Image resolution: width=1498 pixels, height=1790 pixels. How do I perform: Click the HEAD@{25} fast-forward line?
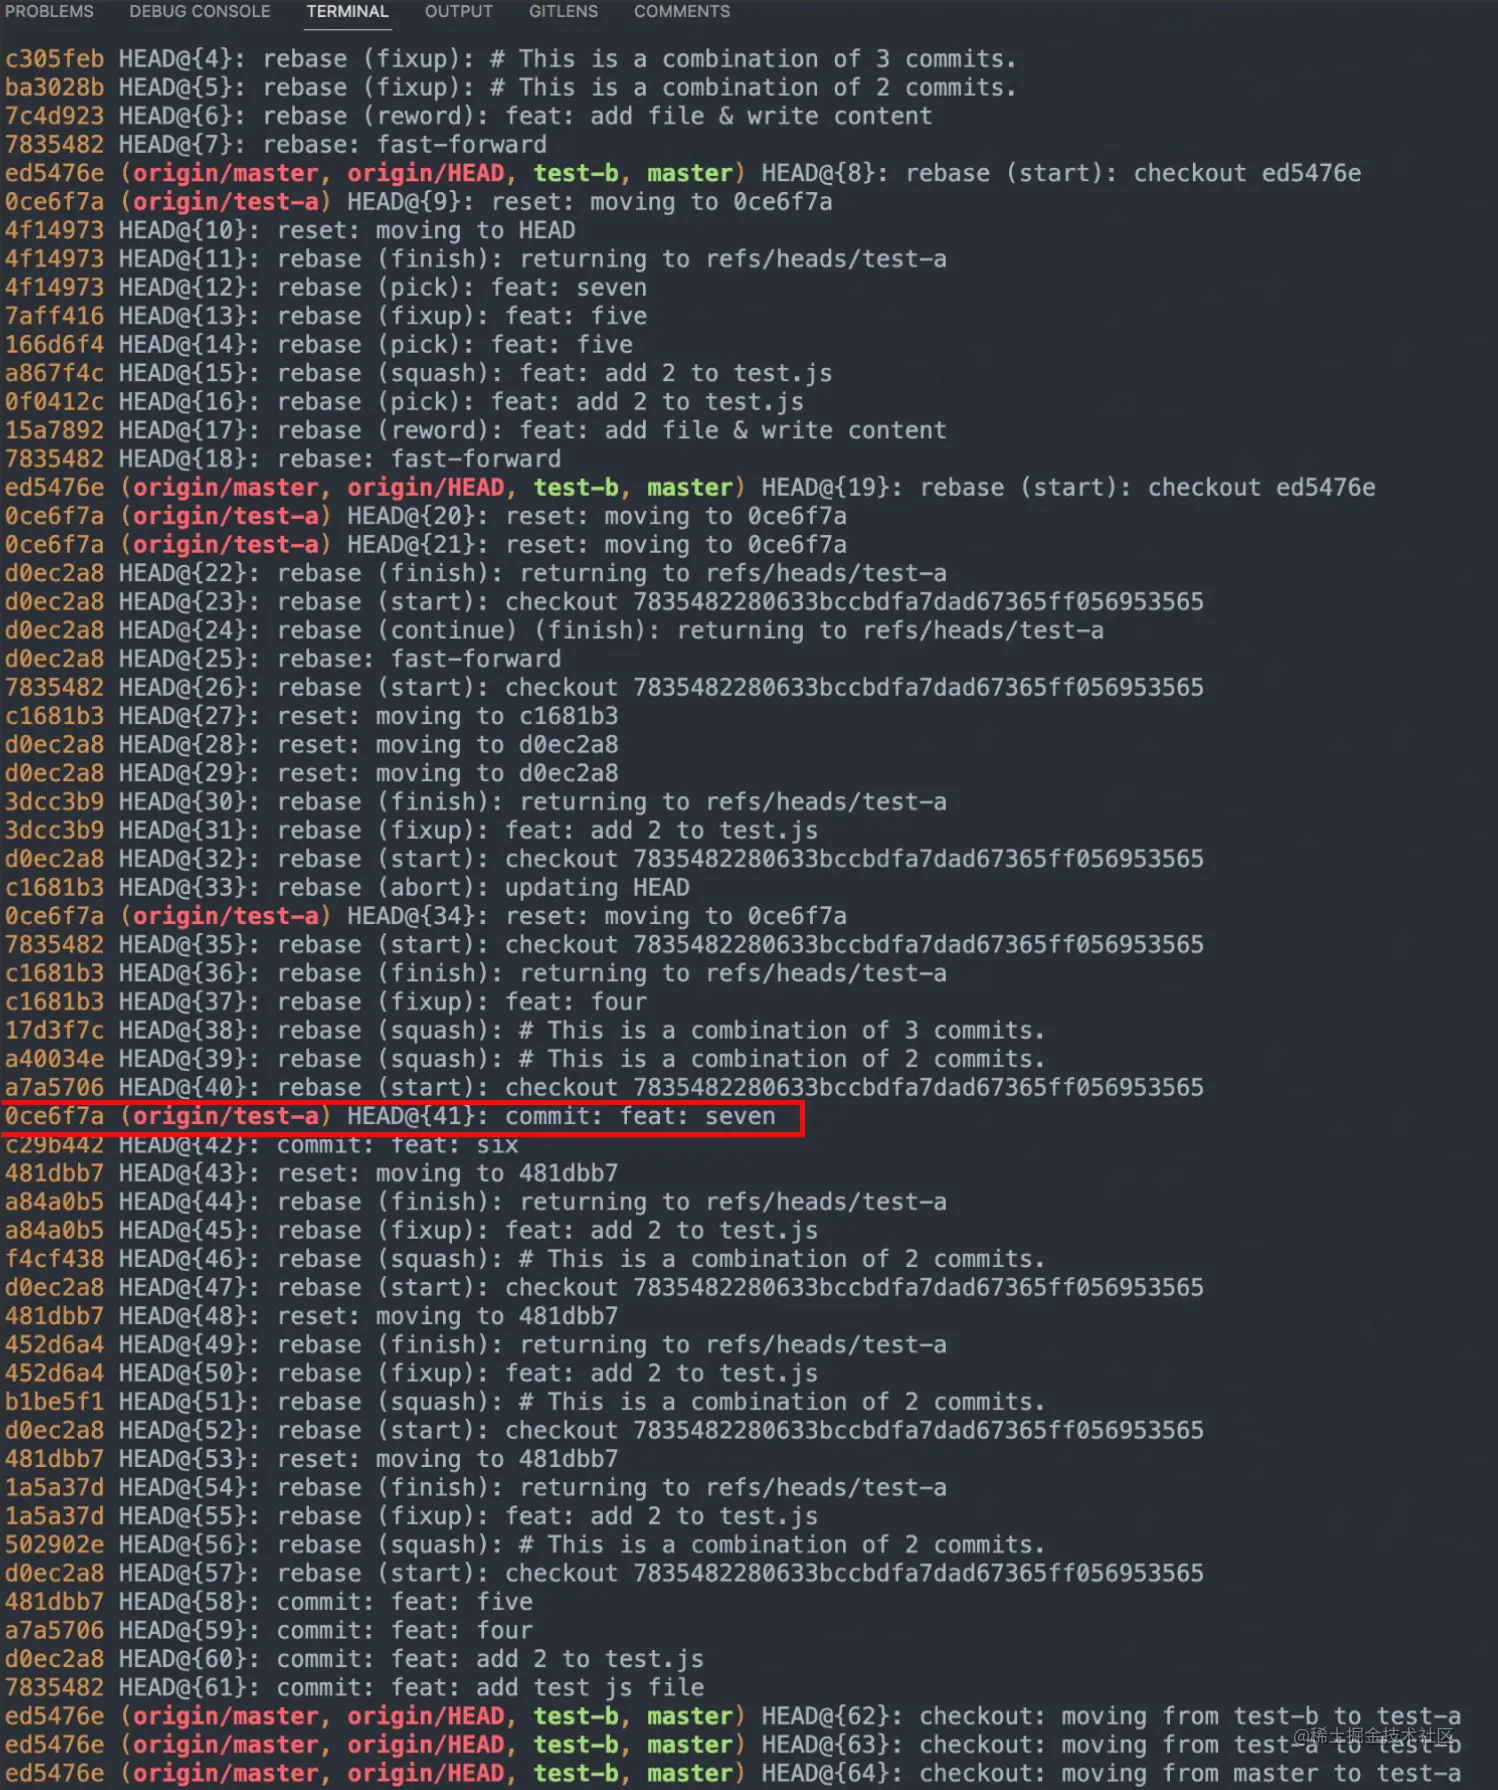point(283,659)
